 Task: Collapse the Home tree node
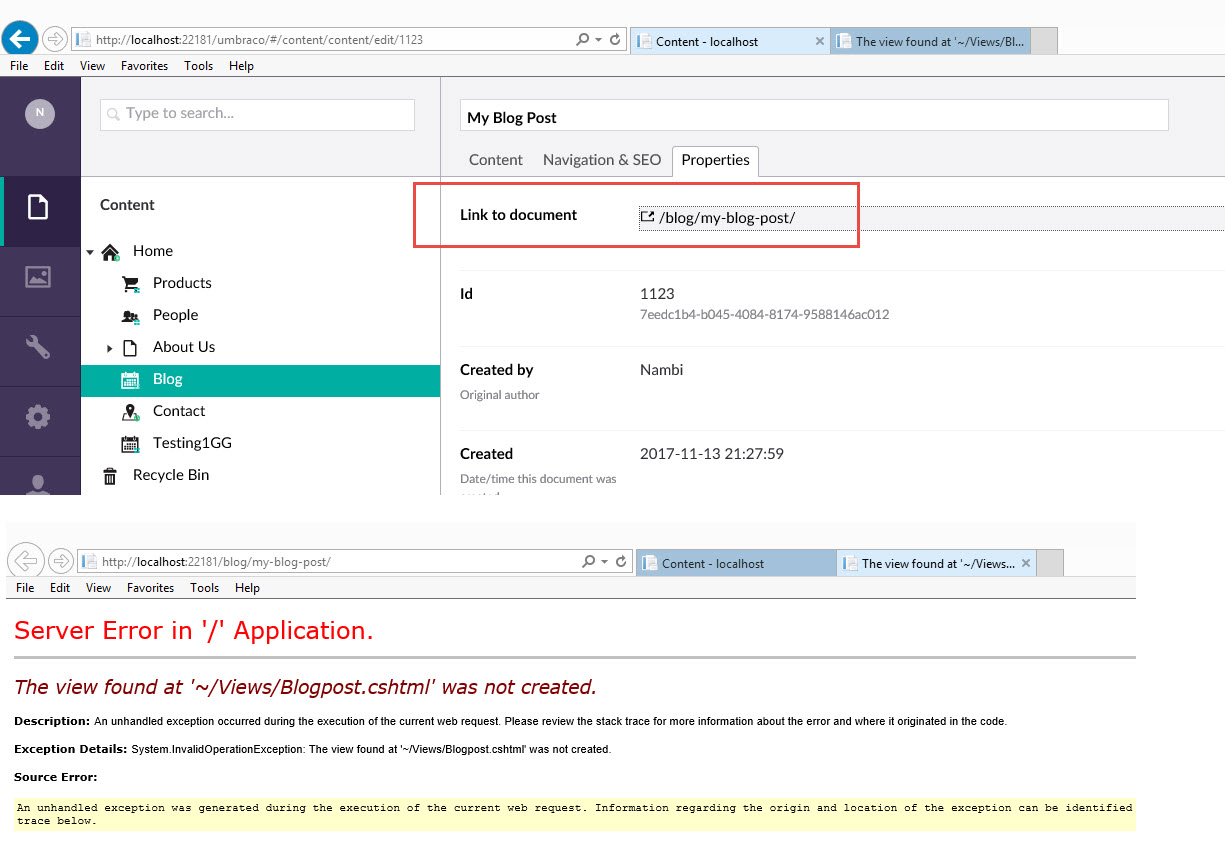pyautogui.click(x=90, y=252)
